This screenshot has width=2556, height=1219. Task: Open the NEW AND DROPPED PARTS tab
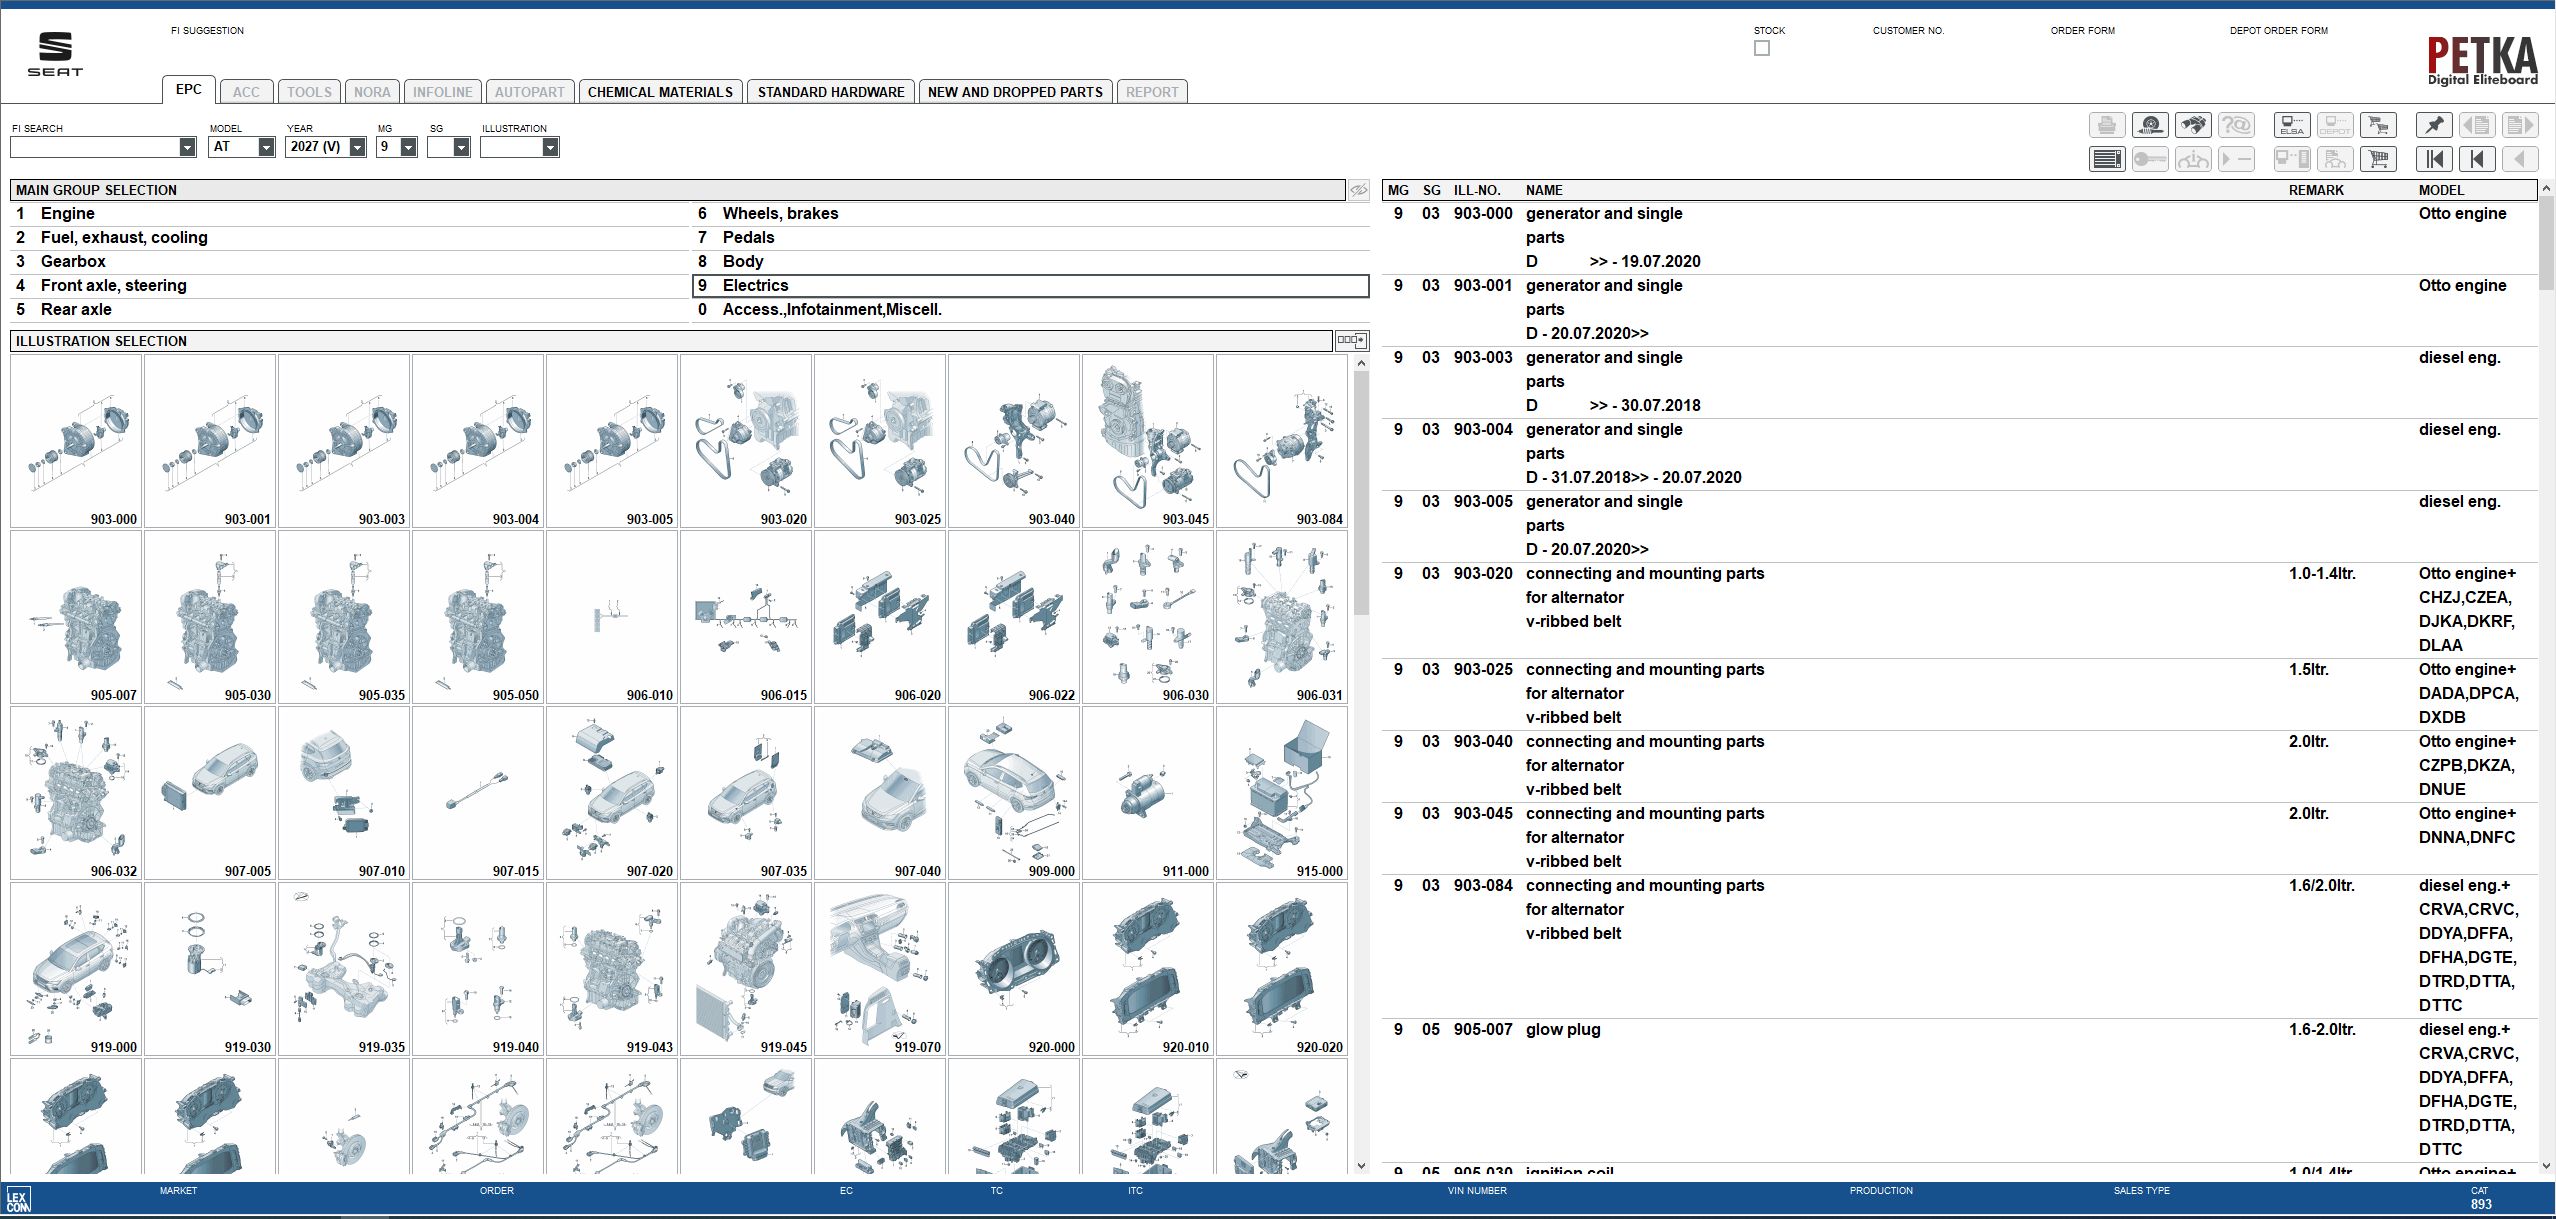pos(1014,91)
